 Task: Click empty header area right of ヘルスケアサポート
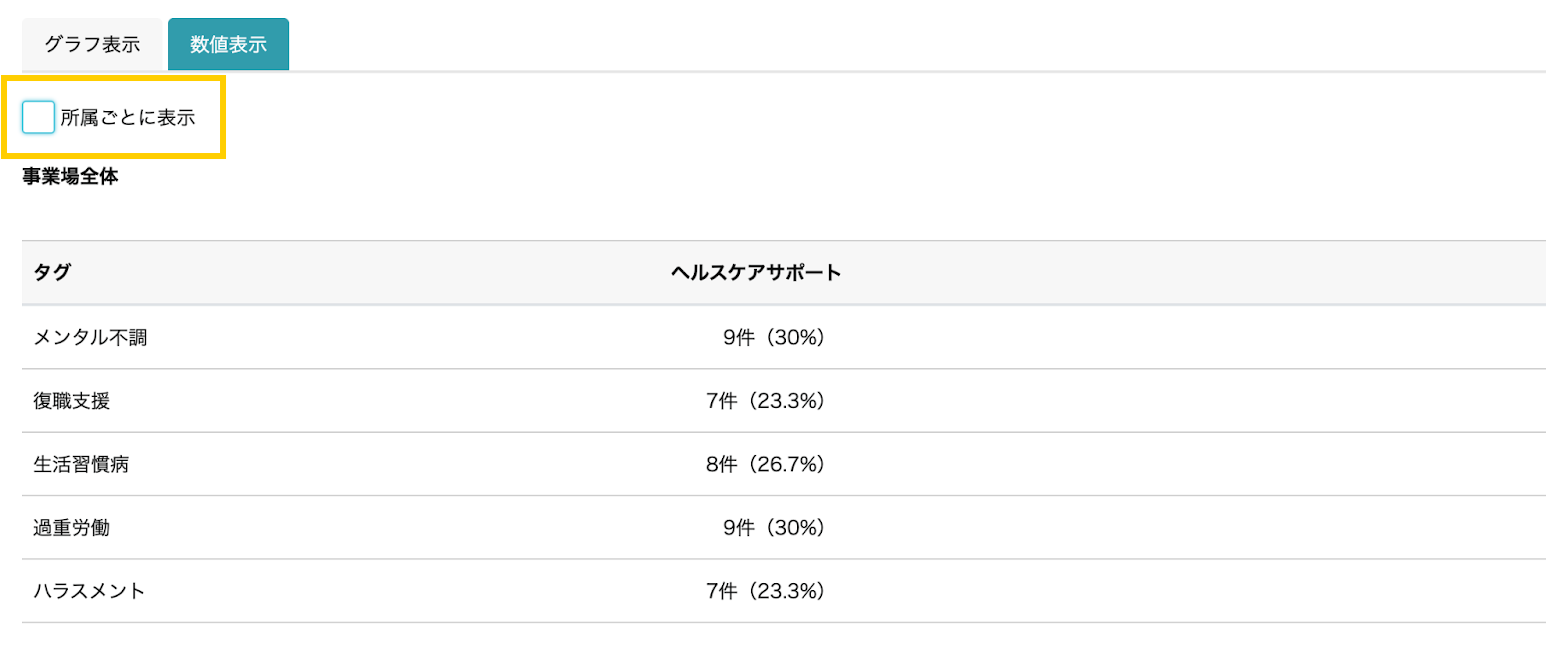[1190, 272]
